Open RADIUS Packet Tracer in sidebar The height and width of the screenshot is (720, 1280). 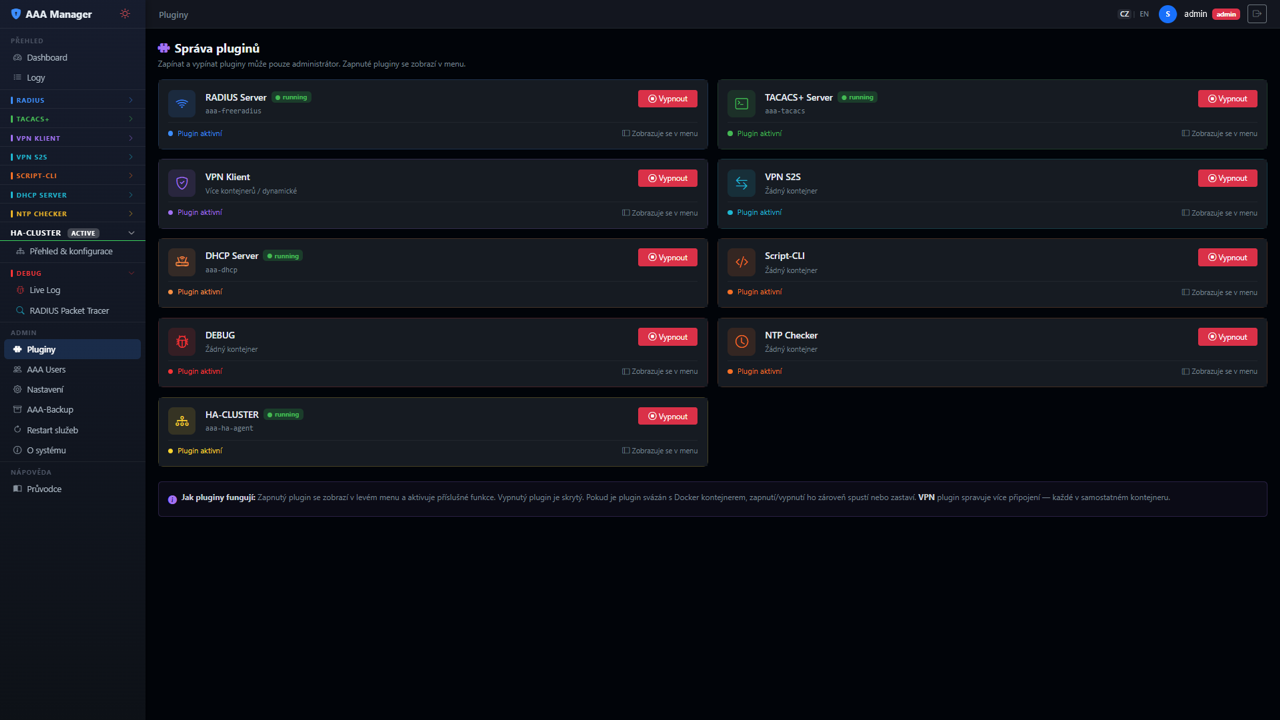pyautogui.click(x=68, y=311)
